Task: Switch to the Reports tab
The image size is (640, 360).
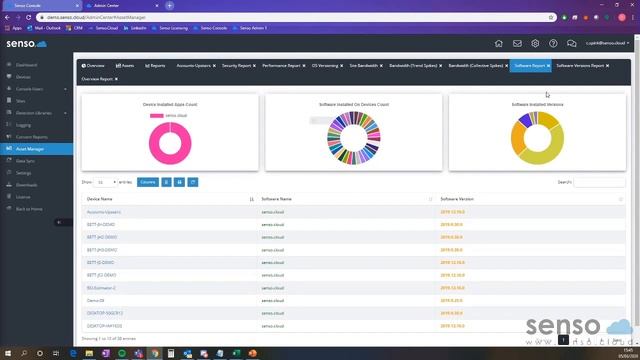Action: pyautogui.click(x=155, y=66)
